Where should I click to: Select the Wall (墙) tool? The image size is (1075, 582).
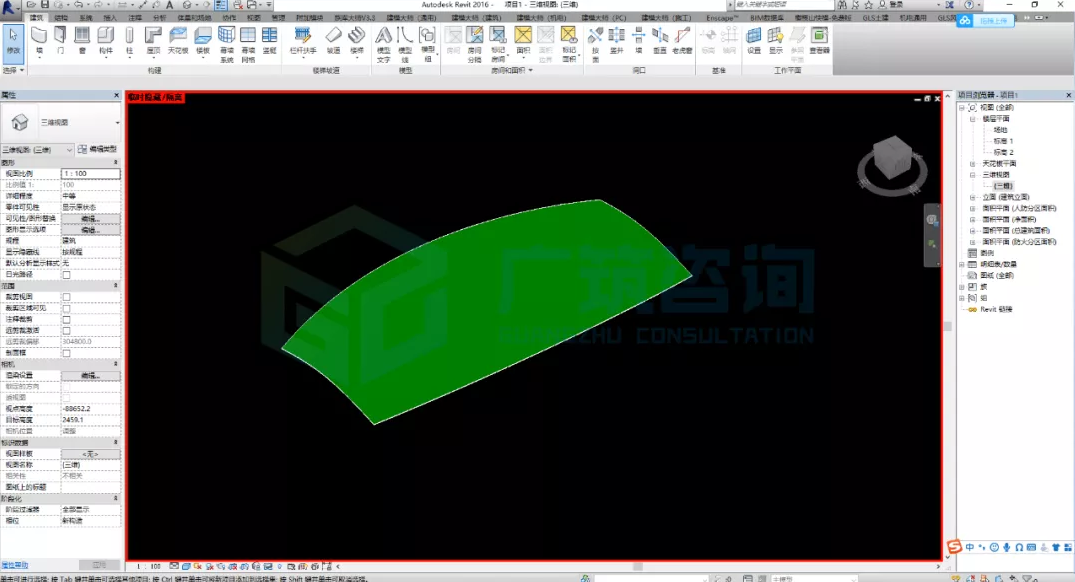coord(39,40)
